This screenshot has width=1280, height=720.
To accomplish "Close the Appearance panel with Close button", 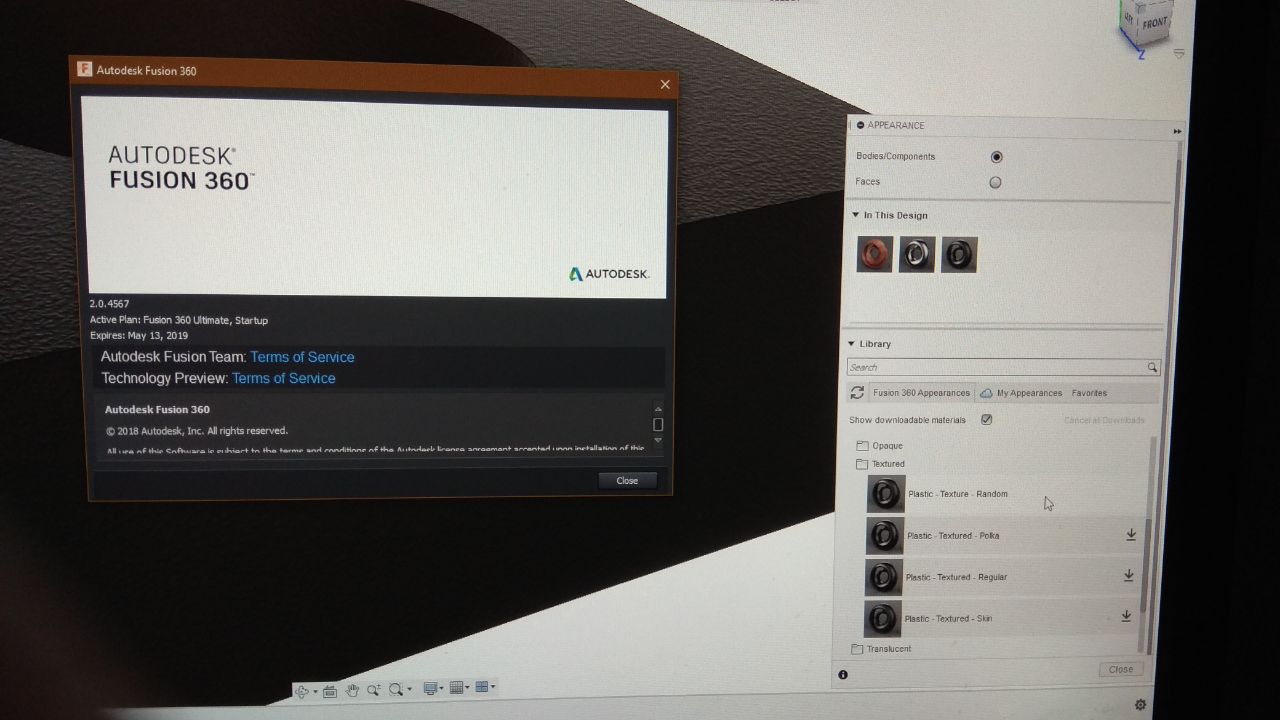I will [x=1120, y=670].
